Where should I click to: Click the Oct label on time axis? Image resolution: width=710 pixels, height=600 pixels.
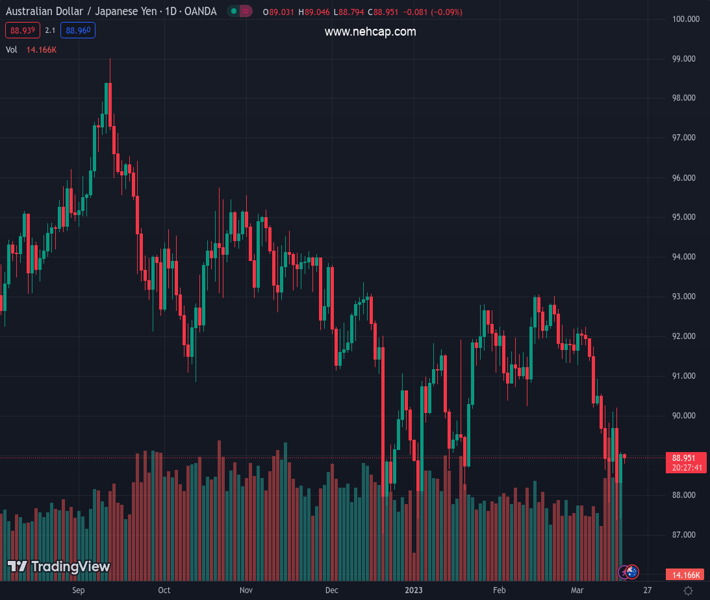164,590
